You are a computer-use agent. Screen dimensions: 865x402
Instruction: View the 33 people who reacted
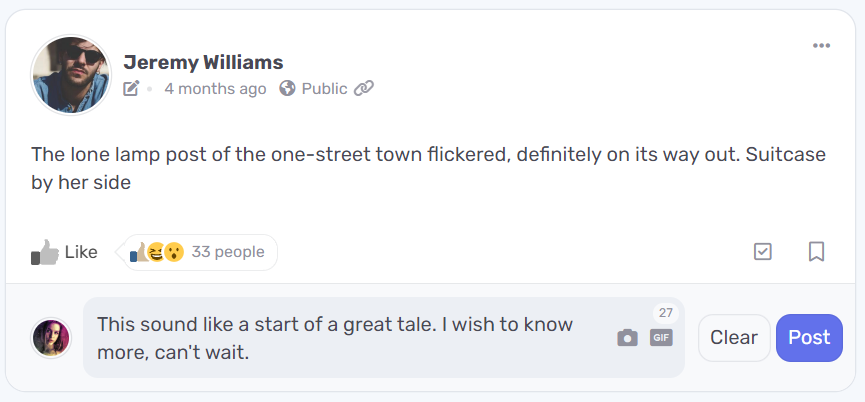point(228,252)
